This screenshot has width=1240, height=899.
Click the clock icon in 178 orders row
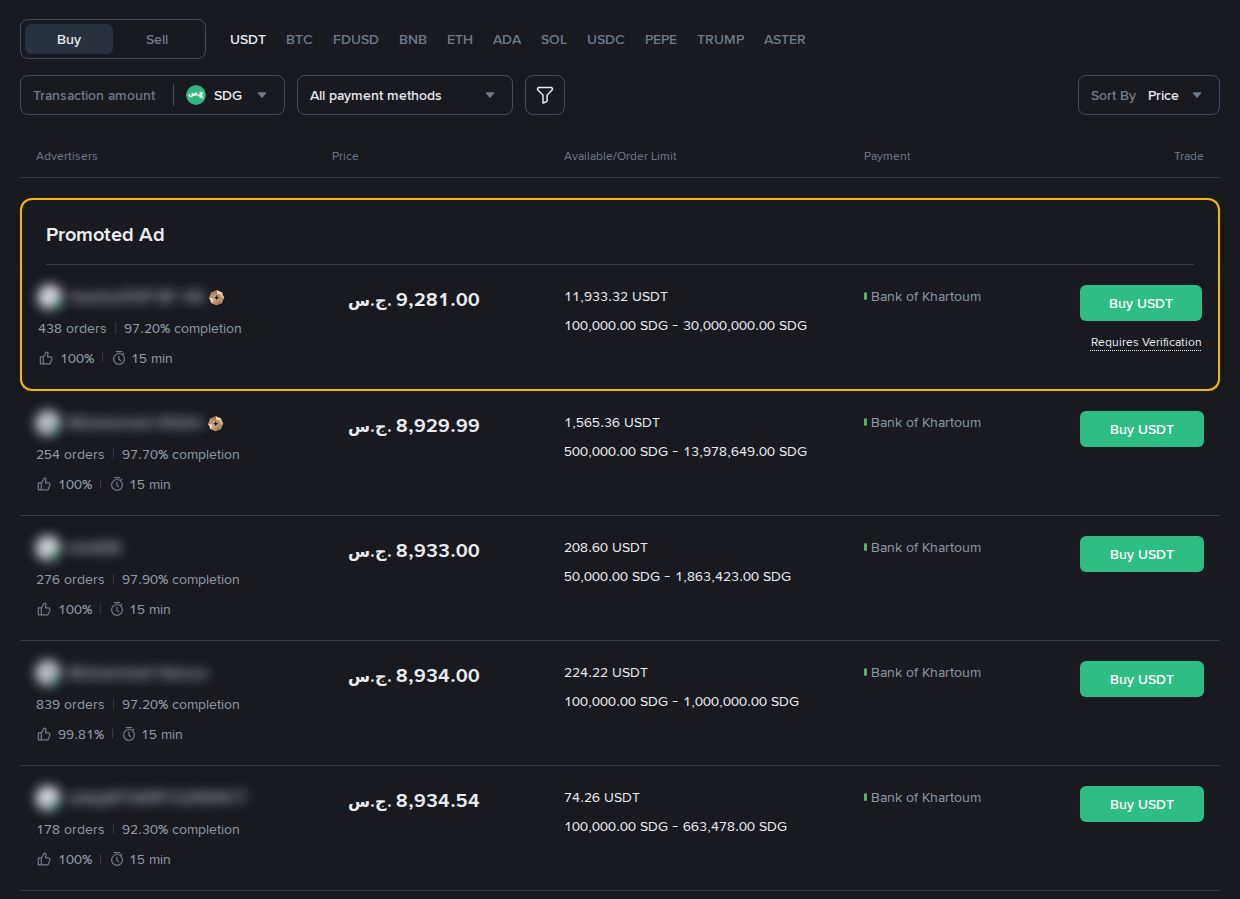117,859
